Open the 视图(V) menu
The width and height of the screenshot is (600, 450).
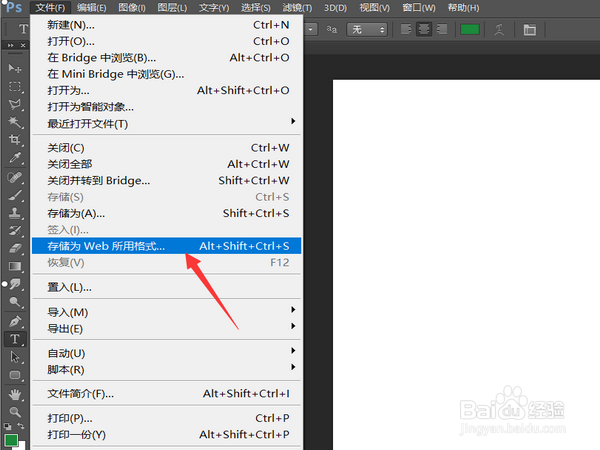375,8
